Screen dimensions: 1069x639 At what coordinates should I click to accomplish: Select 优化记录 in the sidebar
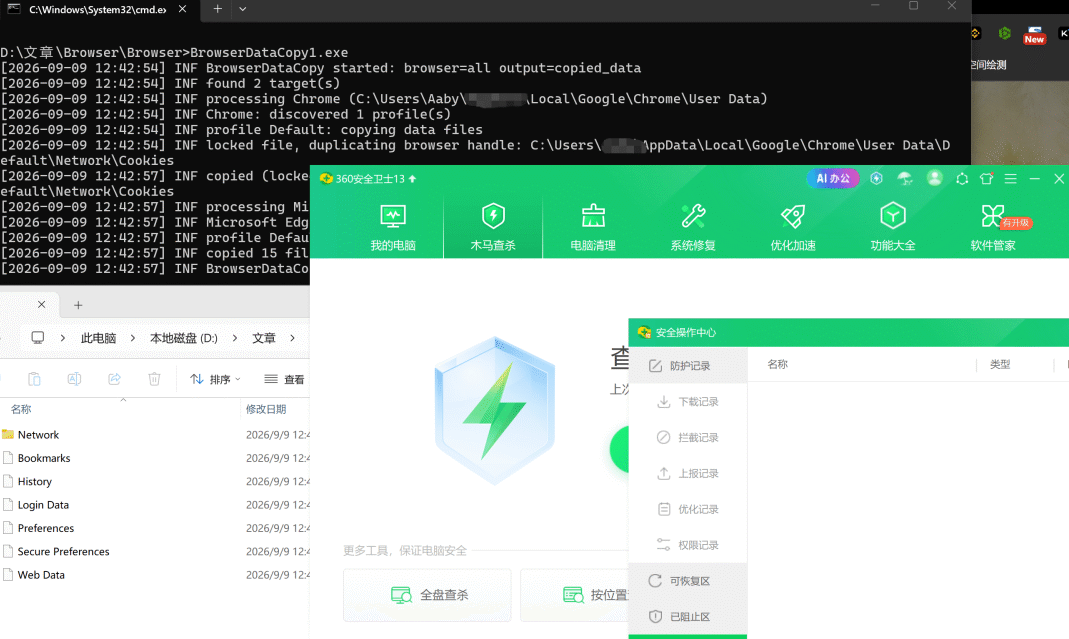tap(688, 509)
